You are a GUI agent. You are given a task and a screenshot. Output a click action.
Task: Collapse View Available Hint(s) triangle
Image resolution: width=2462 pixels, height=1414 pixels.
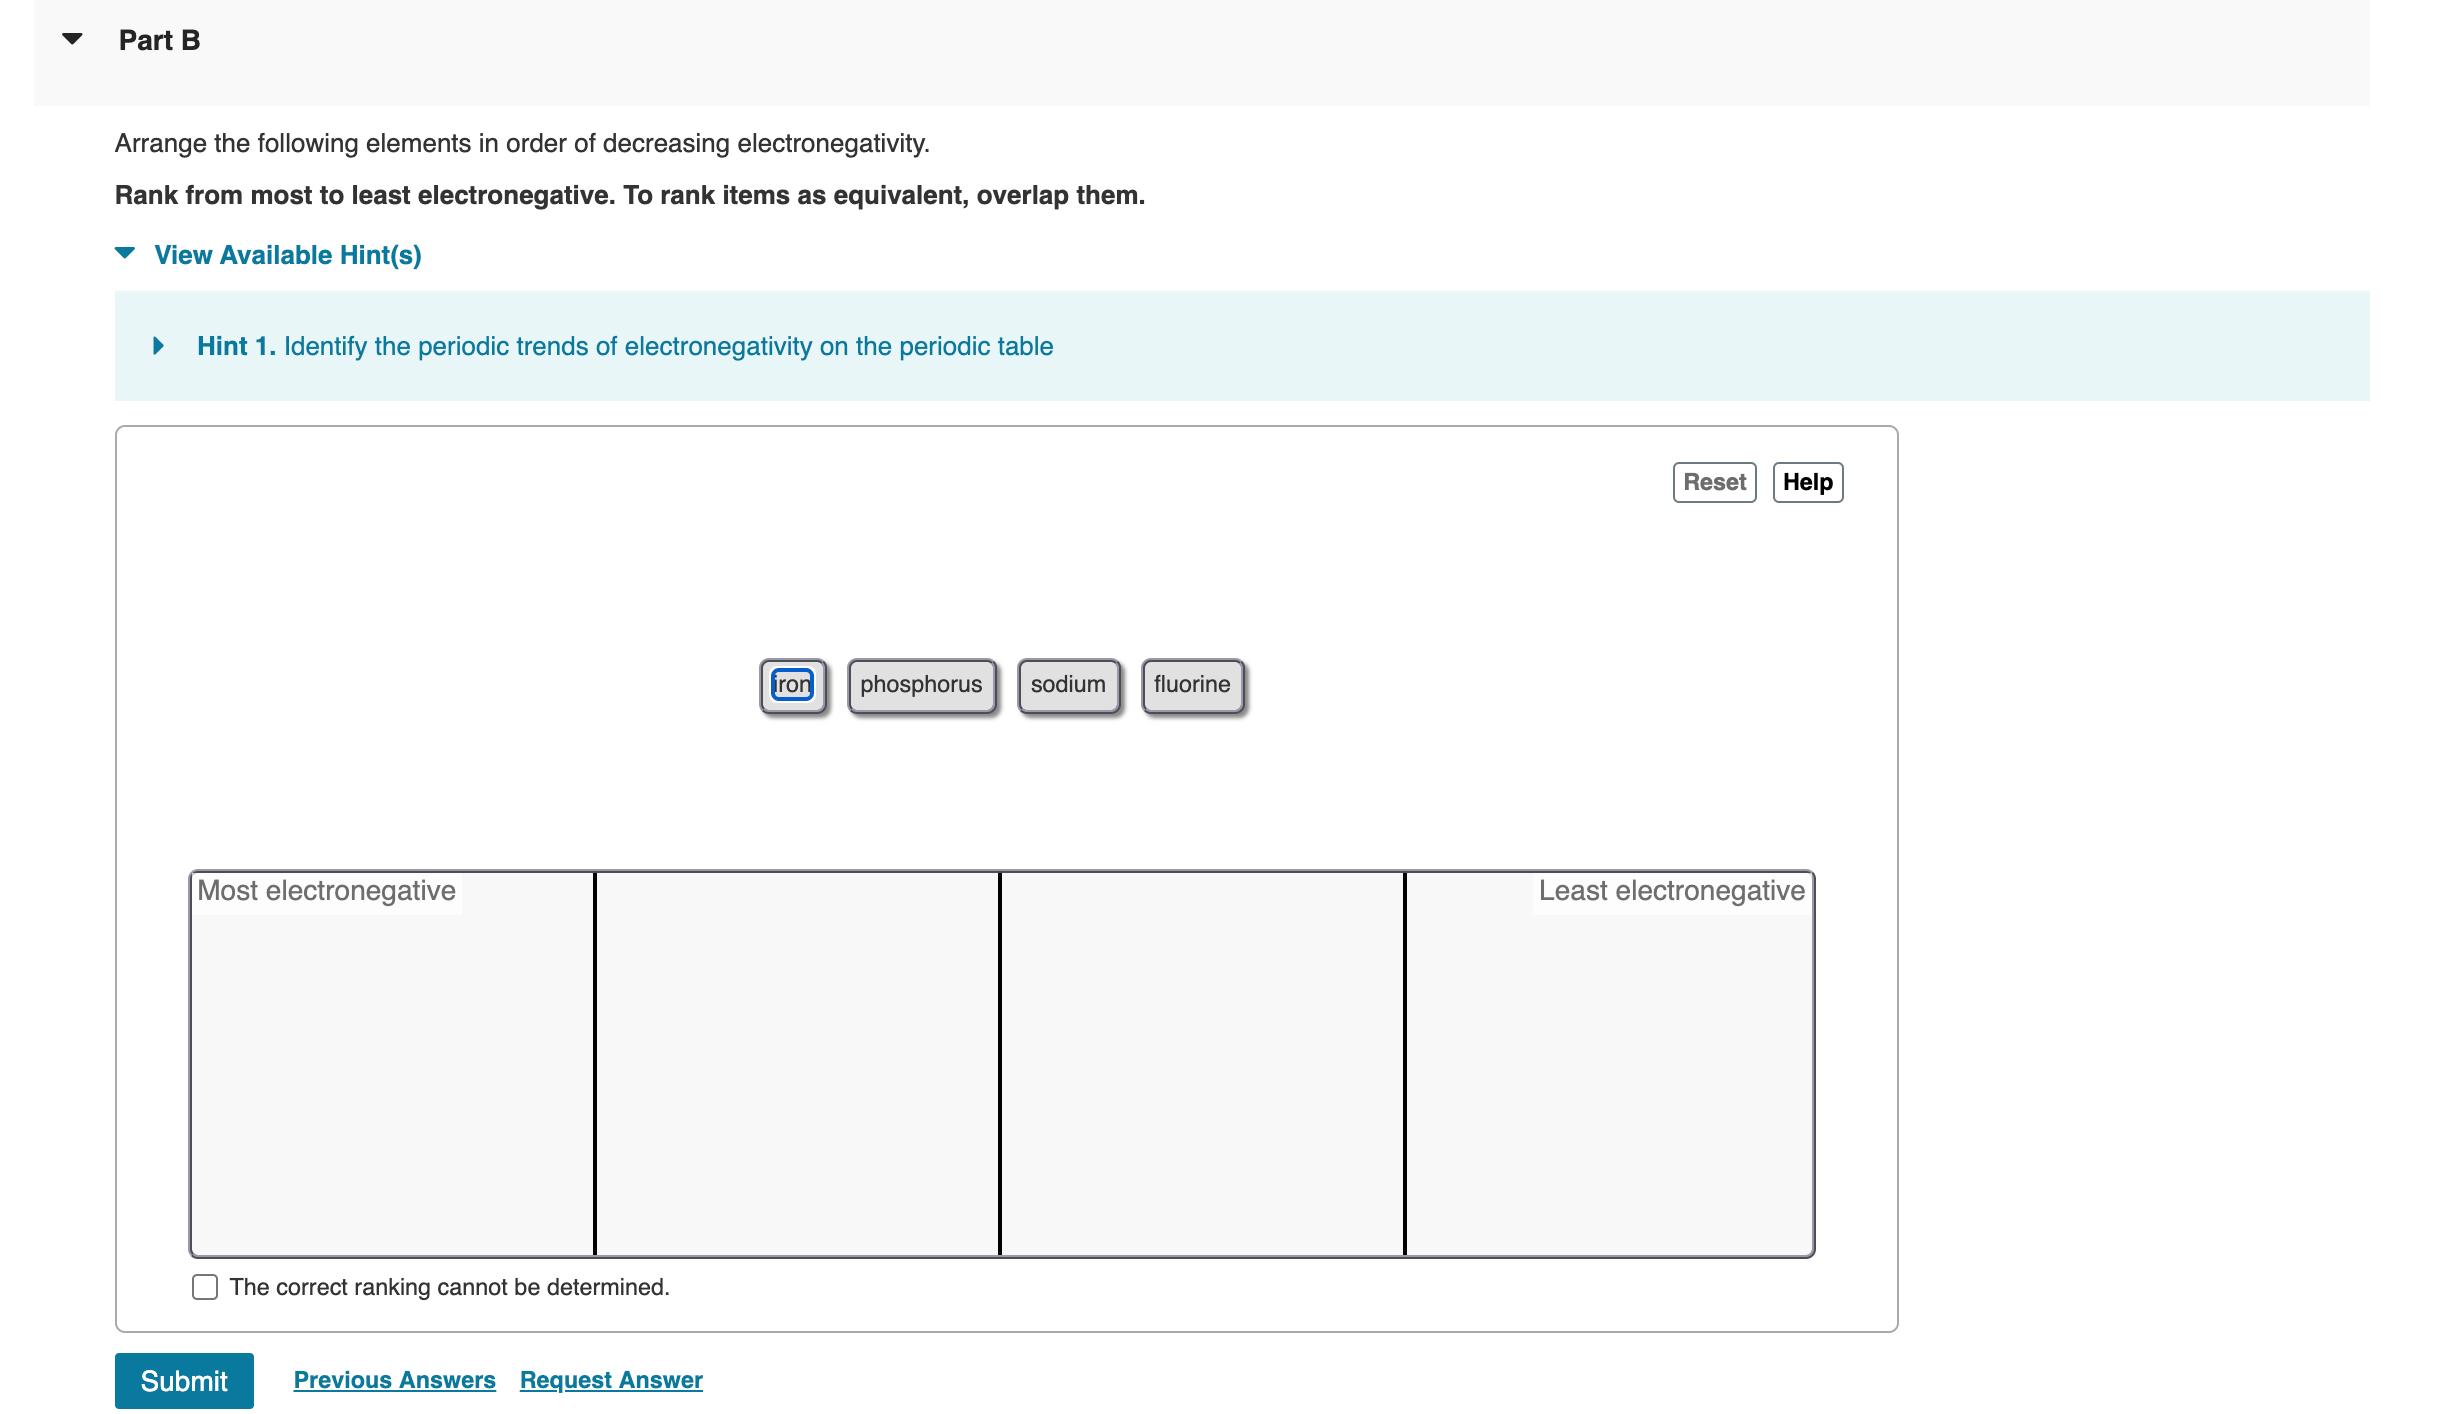point(125,254)
